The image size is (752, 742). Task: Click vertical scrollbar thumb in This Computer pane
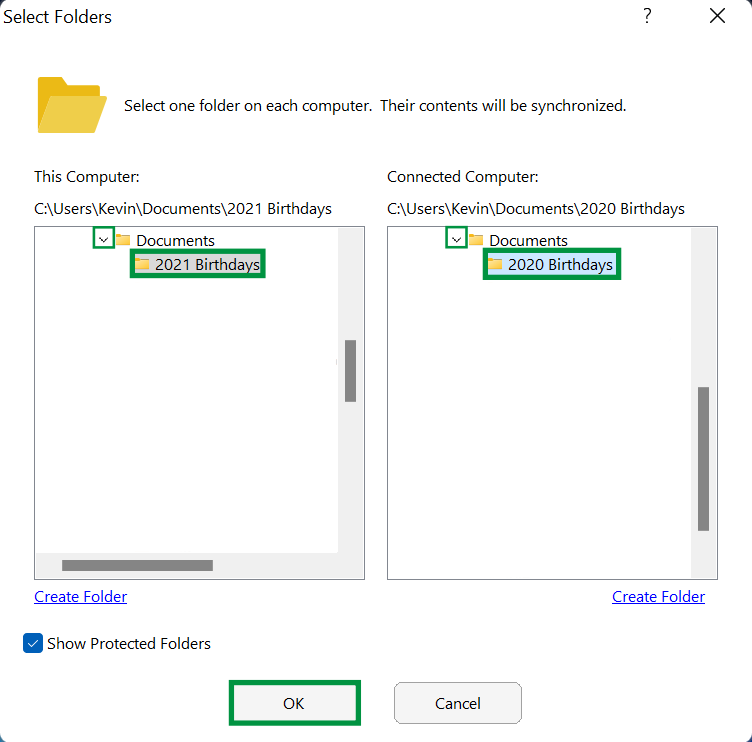coord(350,371)
